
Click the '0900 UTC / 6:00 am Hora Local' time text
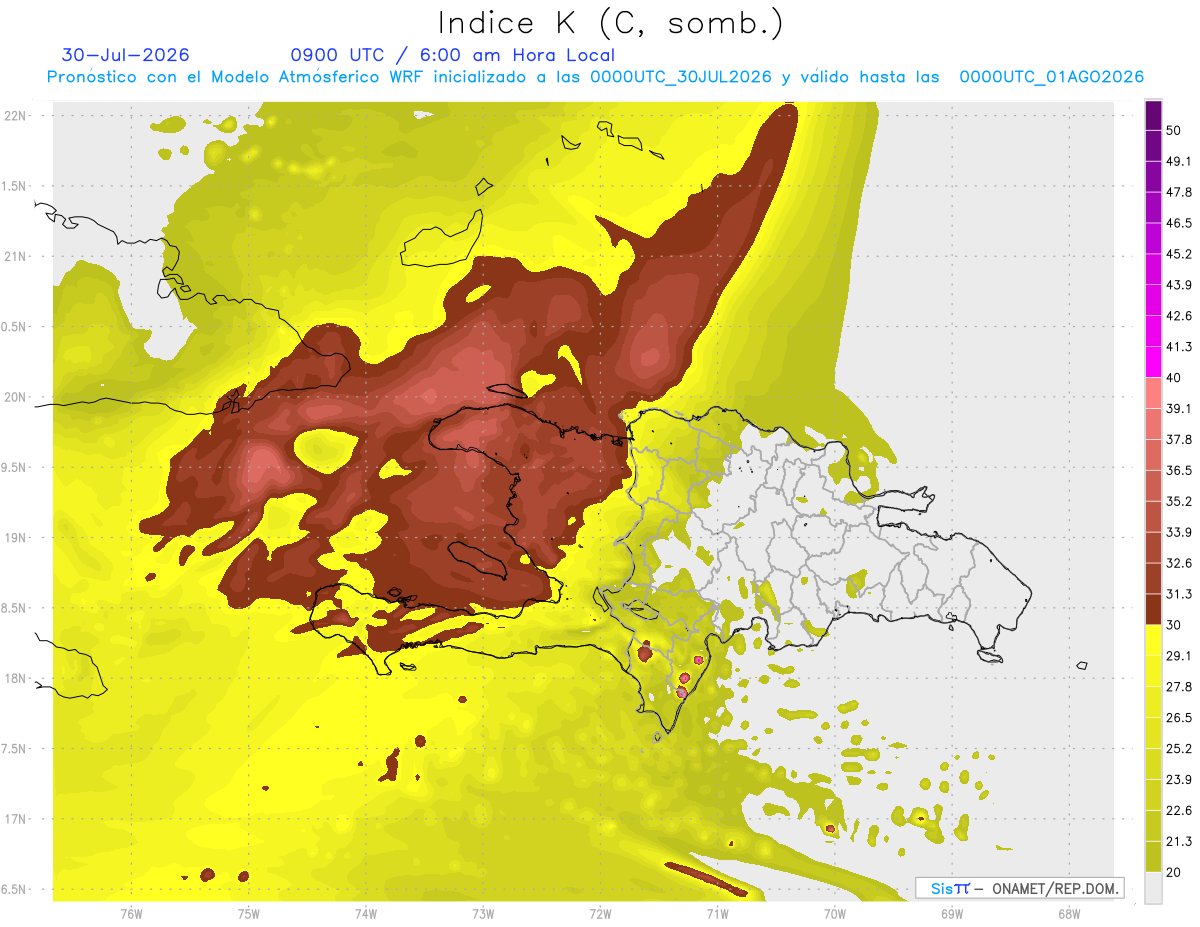point(452,55)
